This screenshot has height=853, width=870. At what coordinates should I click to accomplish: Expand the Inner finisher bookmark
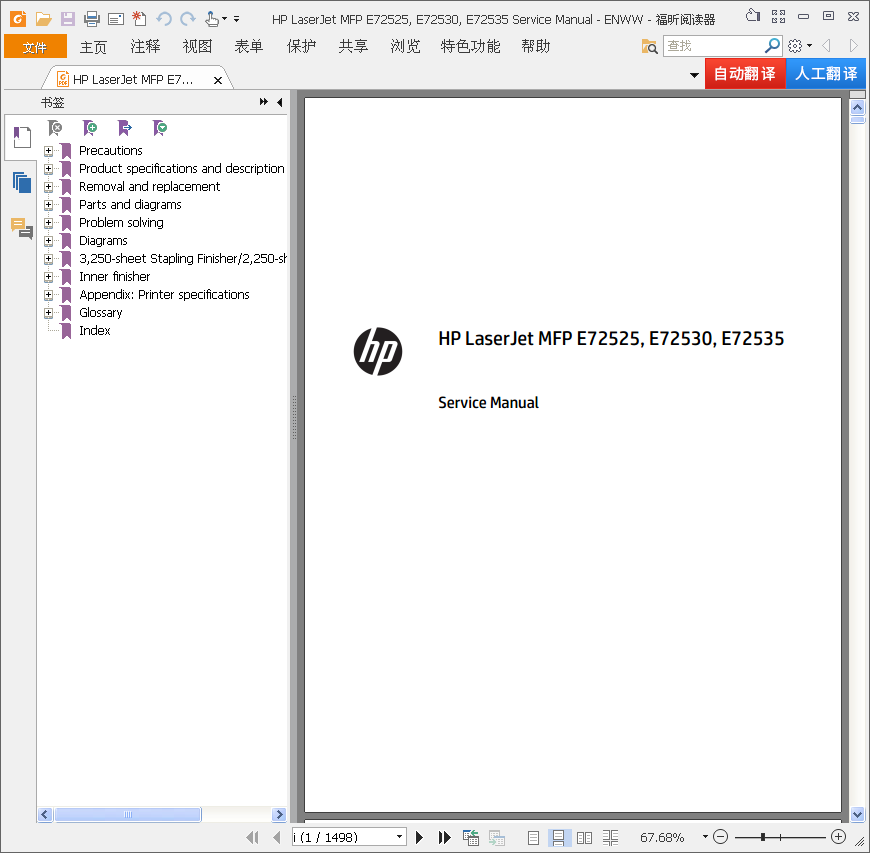pyautogui.click(x=48, y=276)
